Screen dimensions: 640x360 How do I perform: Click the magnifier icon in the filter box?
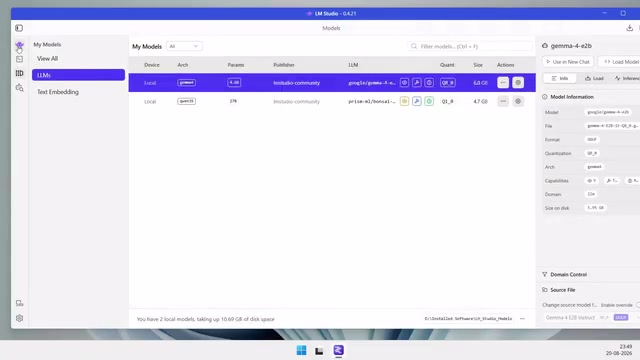pos(414,46)
